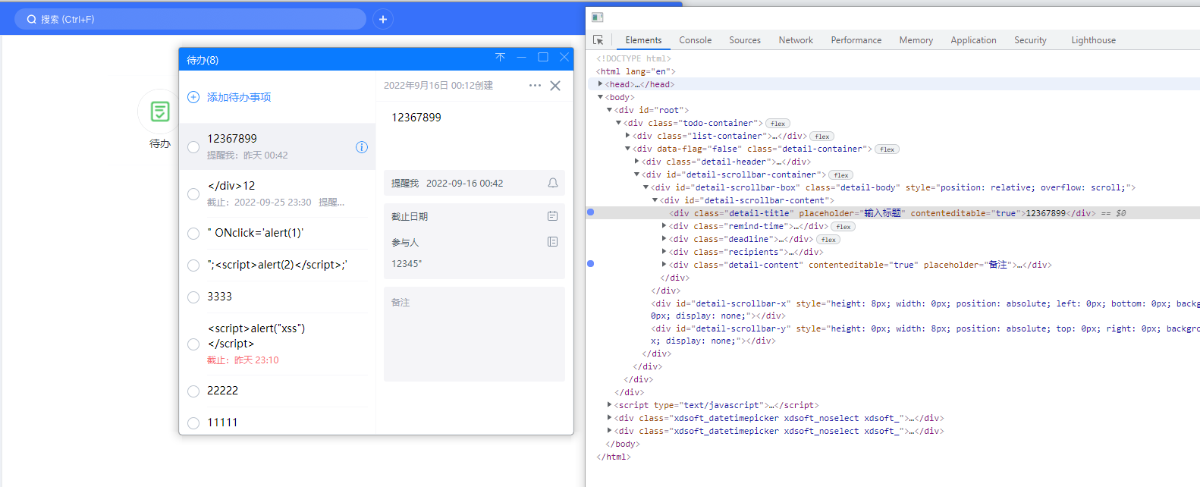Click flex badge on deadline div
Image resolution: width=1200 pixels, height=487 pixels.
click(829, 240)
